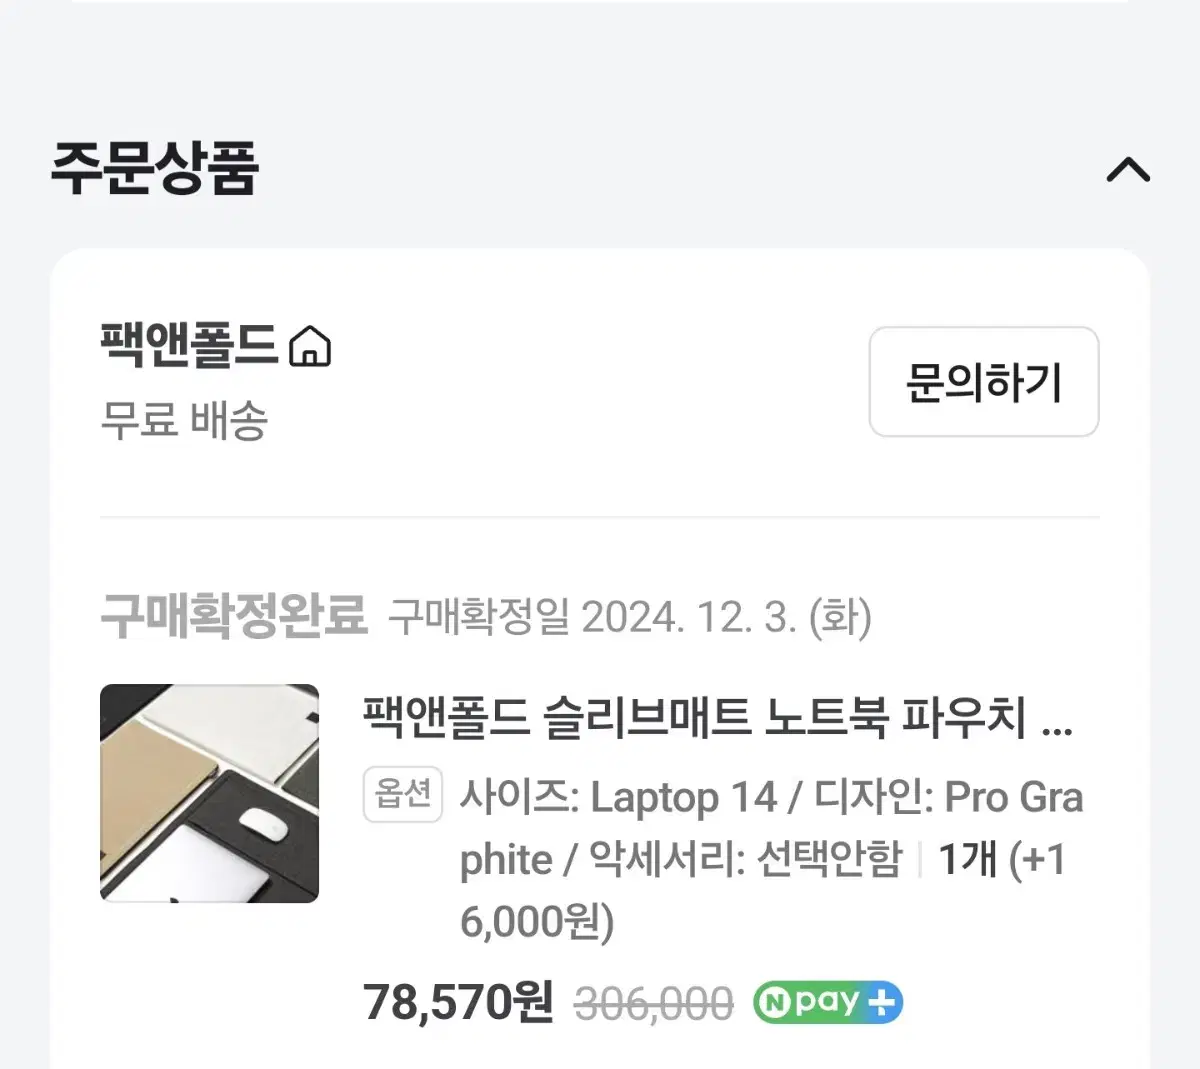
Task: Select the struck-through 306,000 original price
Action: [x=654, y=1003]
